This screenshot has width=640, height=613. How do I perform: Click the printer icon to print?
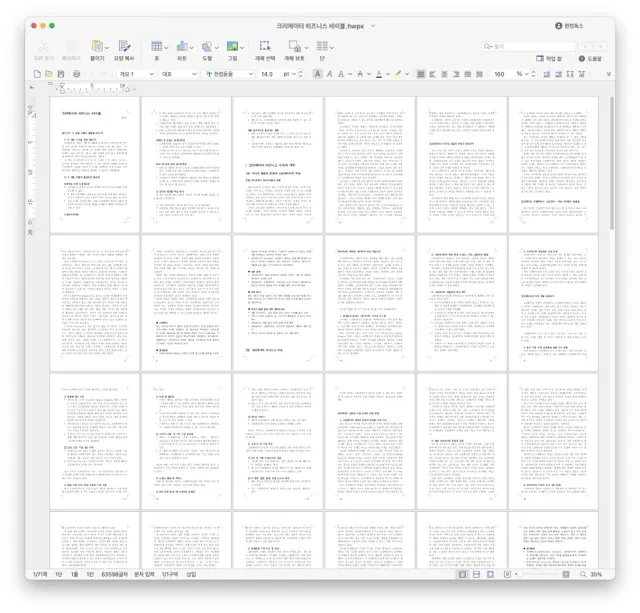tap(76, 74)
